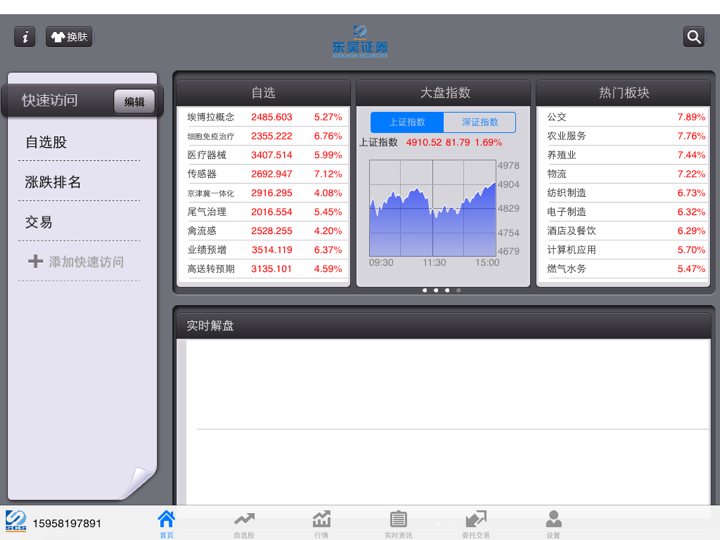Click the 热门板块 panel header
Viewport: 720px width, 540px height.
click(x=624, y=93)
